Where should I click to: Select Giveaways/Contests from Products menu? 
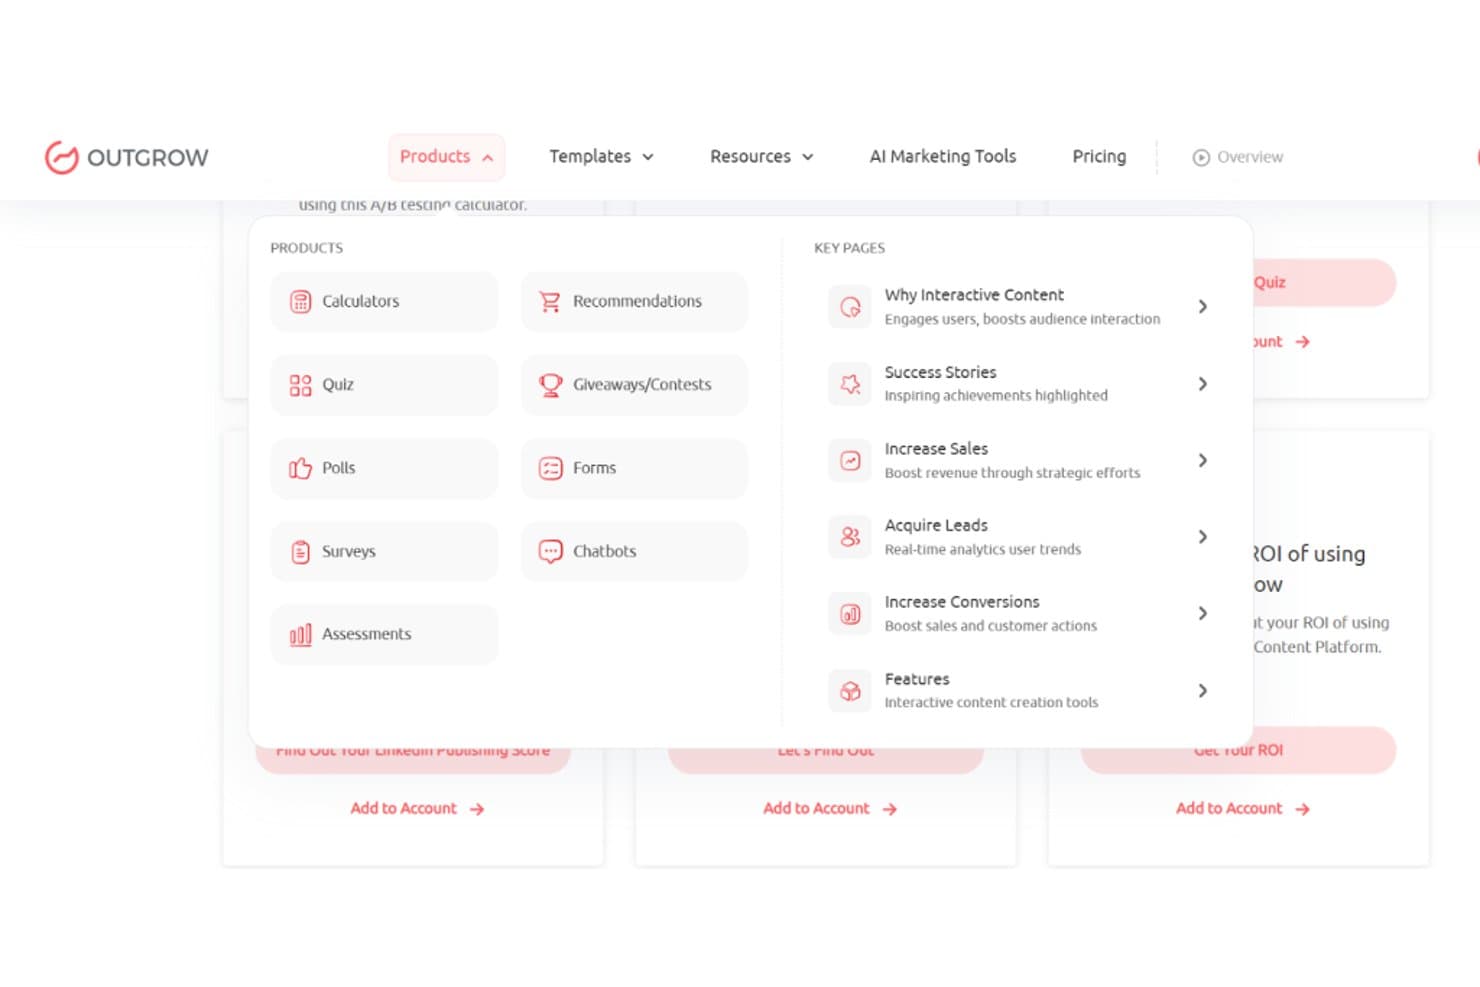coord(634,385)
